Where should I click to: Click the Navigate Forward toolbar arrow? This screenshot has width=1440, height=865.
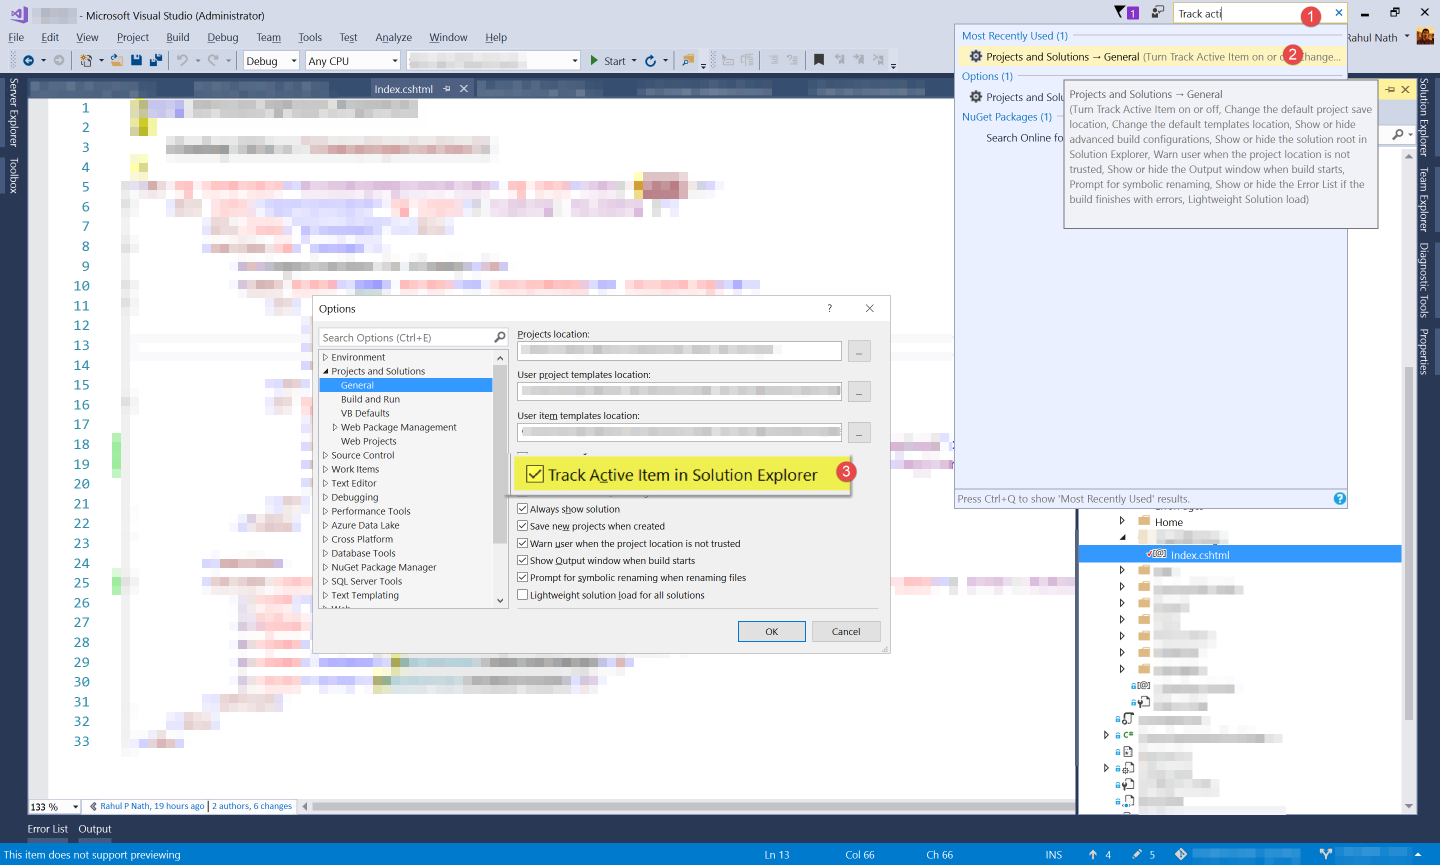pyautogui.click(x=59, y=61)
